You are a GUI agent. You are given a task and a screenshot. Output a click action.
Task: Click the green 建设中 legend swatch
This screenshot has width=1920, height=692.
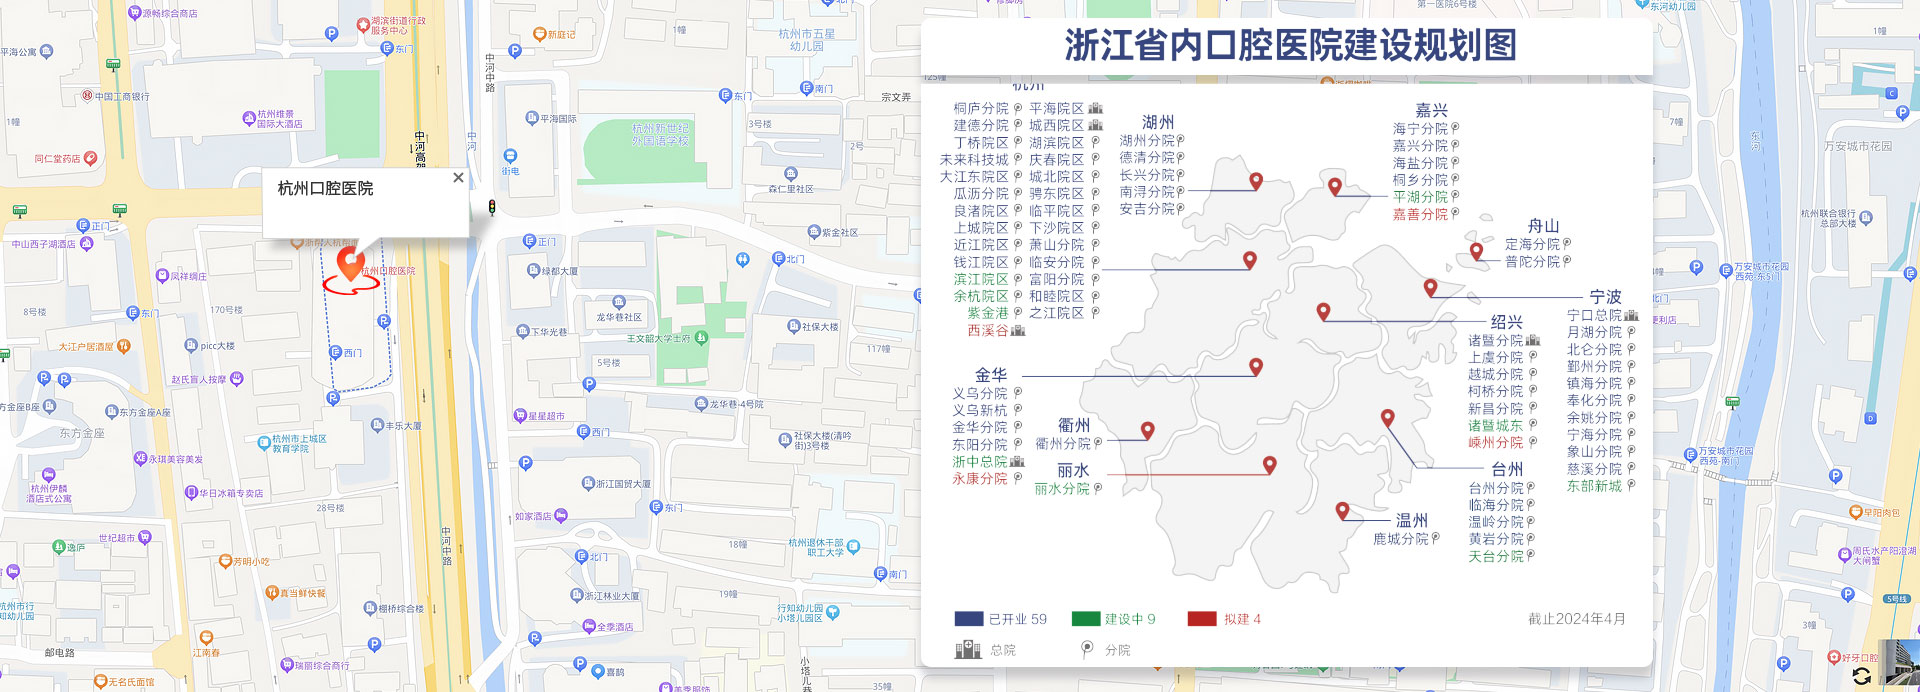point(1085,619)
